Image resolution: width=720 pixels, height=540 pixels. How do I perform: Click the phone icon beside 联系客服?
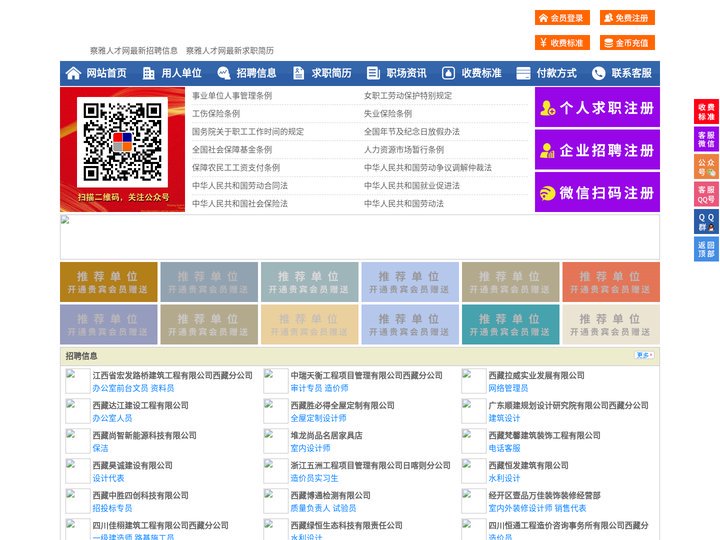(598, 73)
